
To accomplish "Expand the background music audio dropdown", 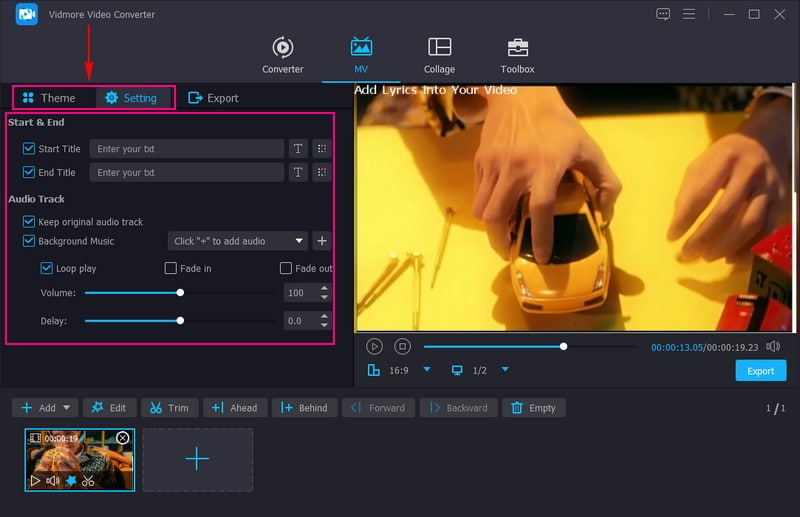I will (299, 241).
